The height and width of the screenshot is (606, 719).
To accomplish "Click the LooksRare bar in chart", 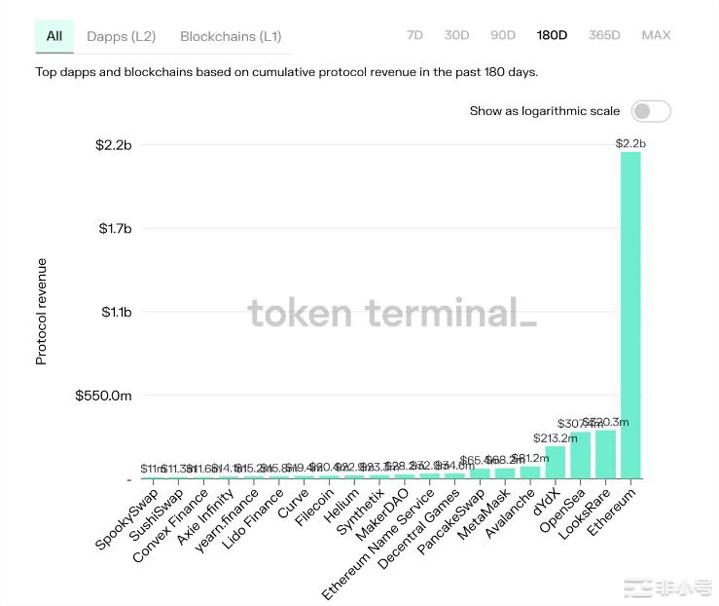I will pyautogui.click(x=605, y=455).
